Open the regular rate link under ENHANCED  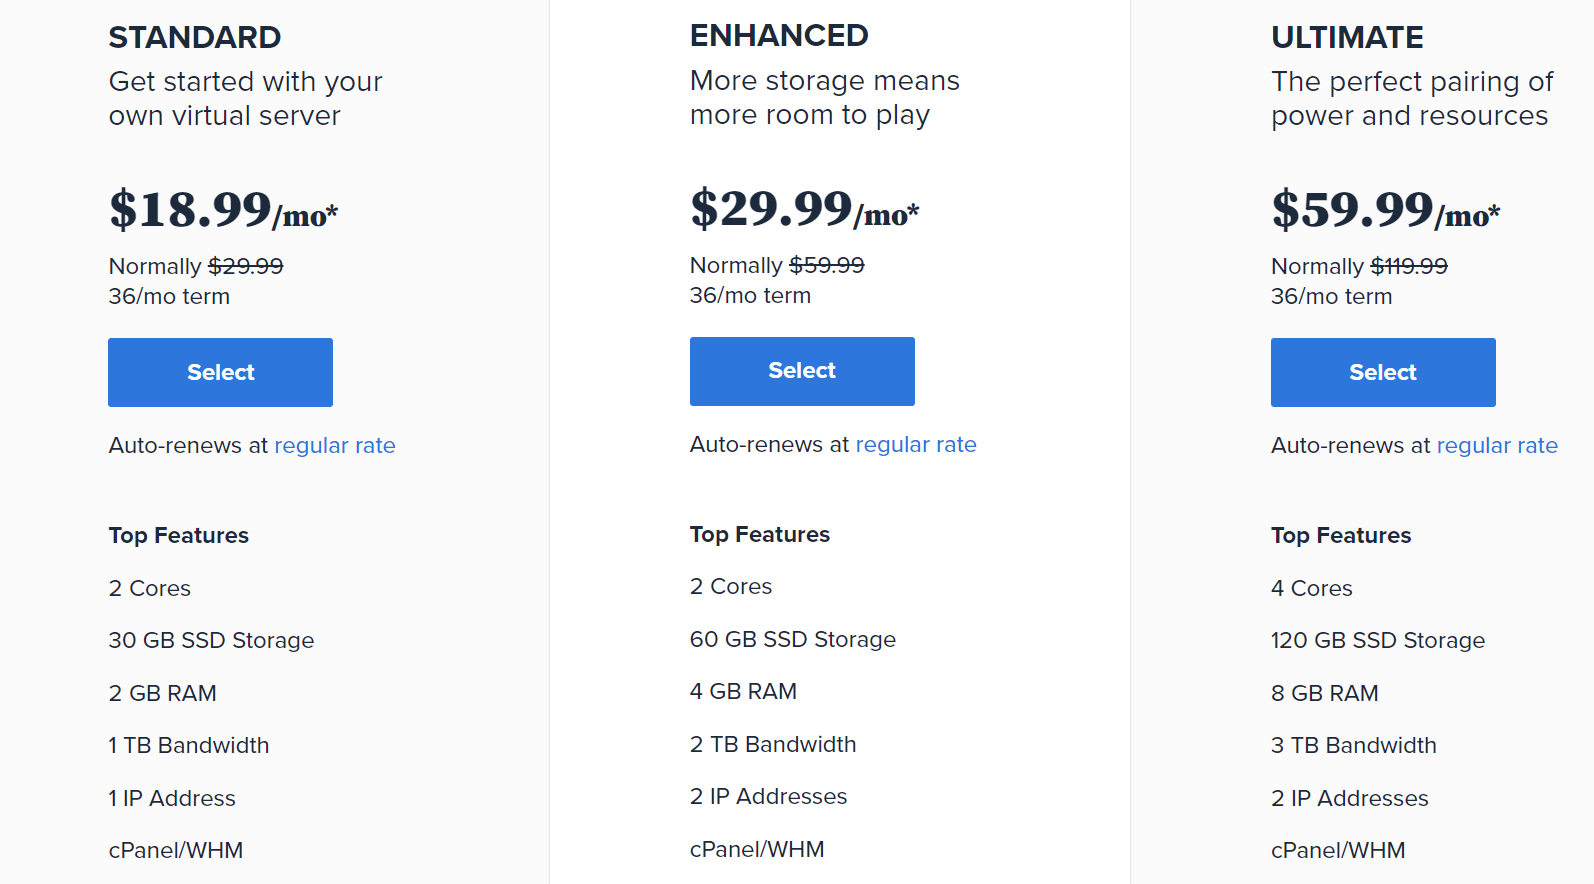click(916, 444)
